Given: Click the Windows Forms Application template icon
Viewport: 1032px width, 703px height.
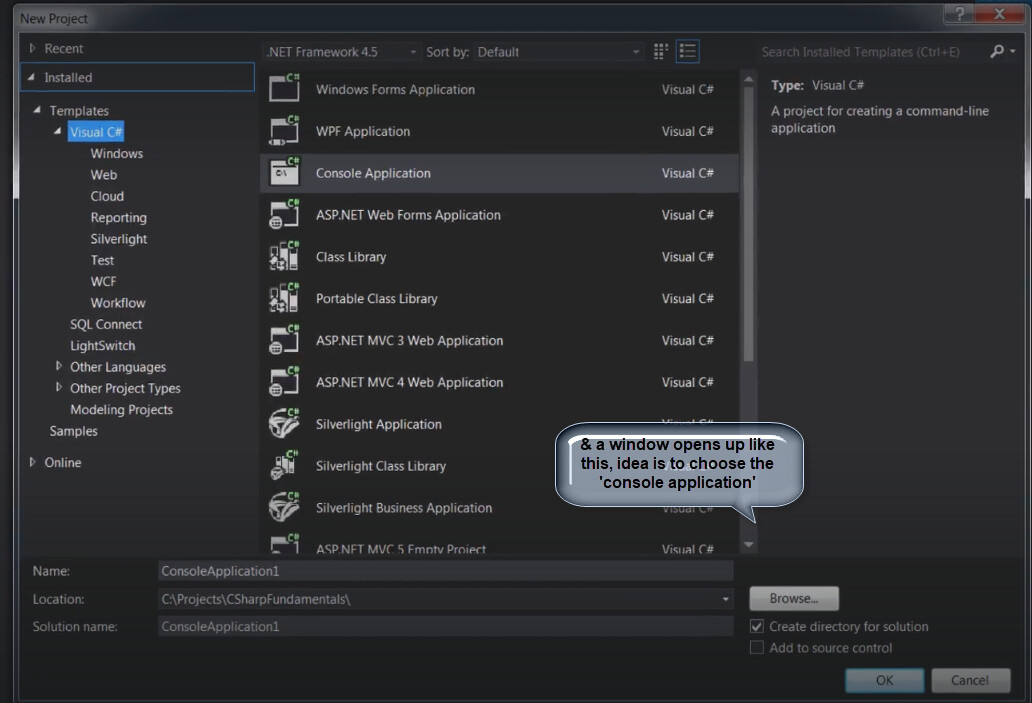Looking at the screenshot, I should point(284,88).
